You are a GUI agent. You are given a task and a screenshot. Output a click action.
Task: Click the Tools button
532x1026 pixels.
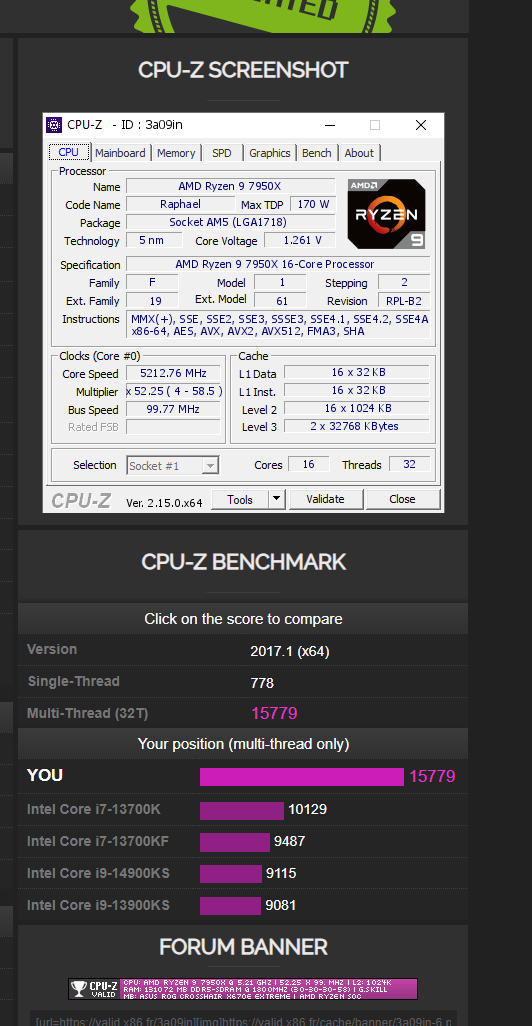click(x=240, y=499)
